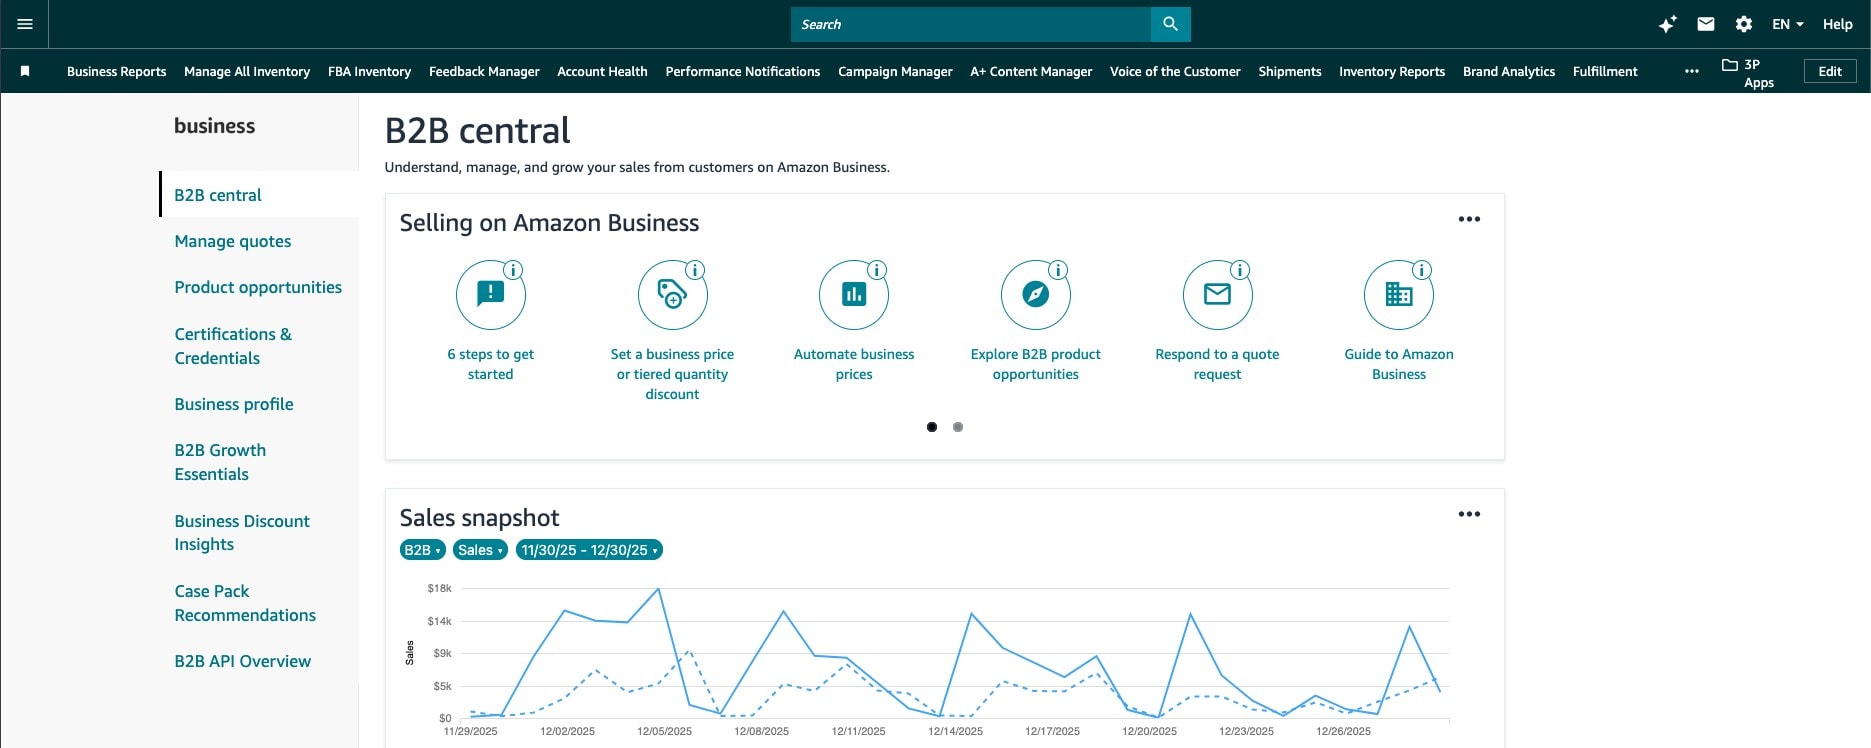Show info for 6 steps to get started
This screenshot has width=1871, height=748.
click(513, 270)
